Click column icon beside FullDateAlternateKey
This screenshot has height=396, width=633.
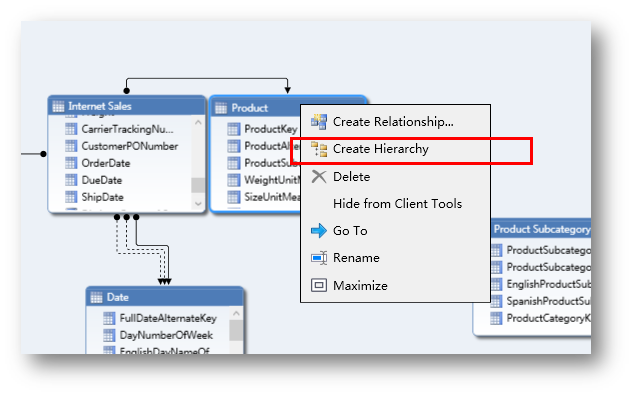pyautogui.click(x=109, y=318)
